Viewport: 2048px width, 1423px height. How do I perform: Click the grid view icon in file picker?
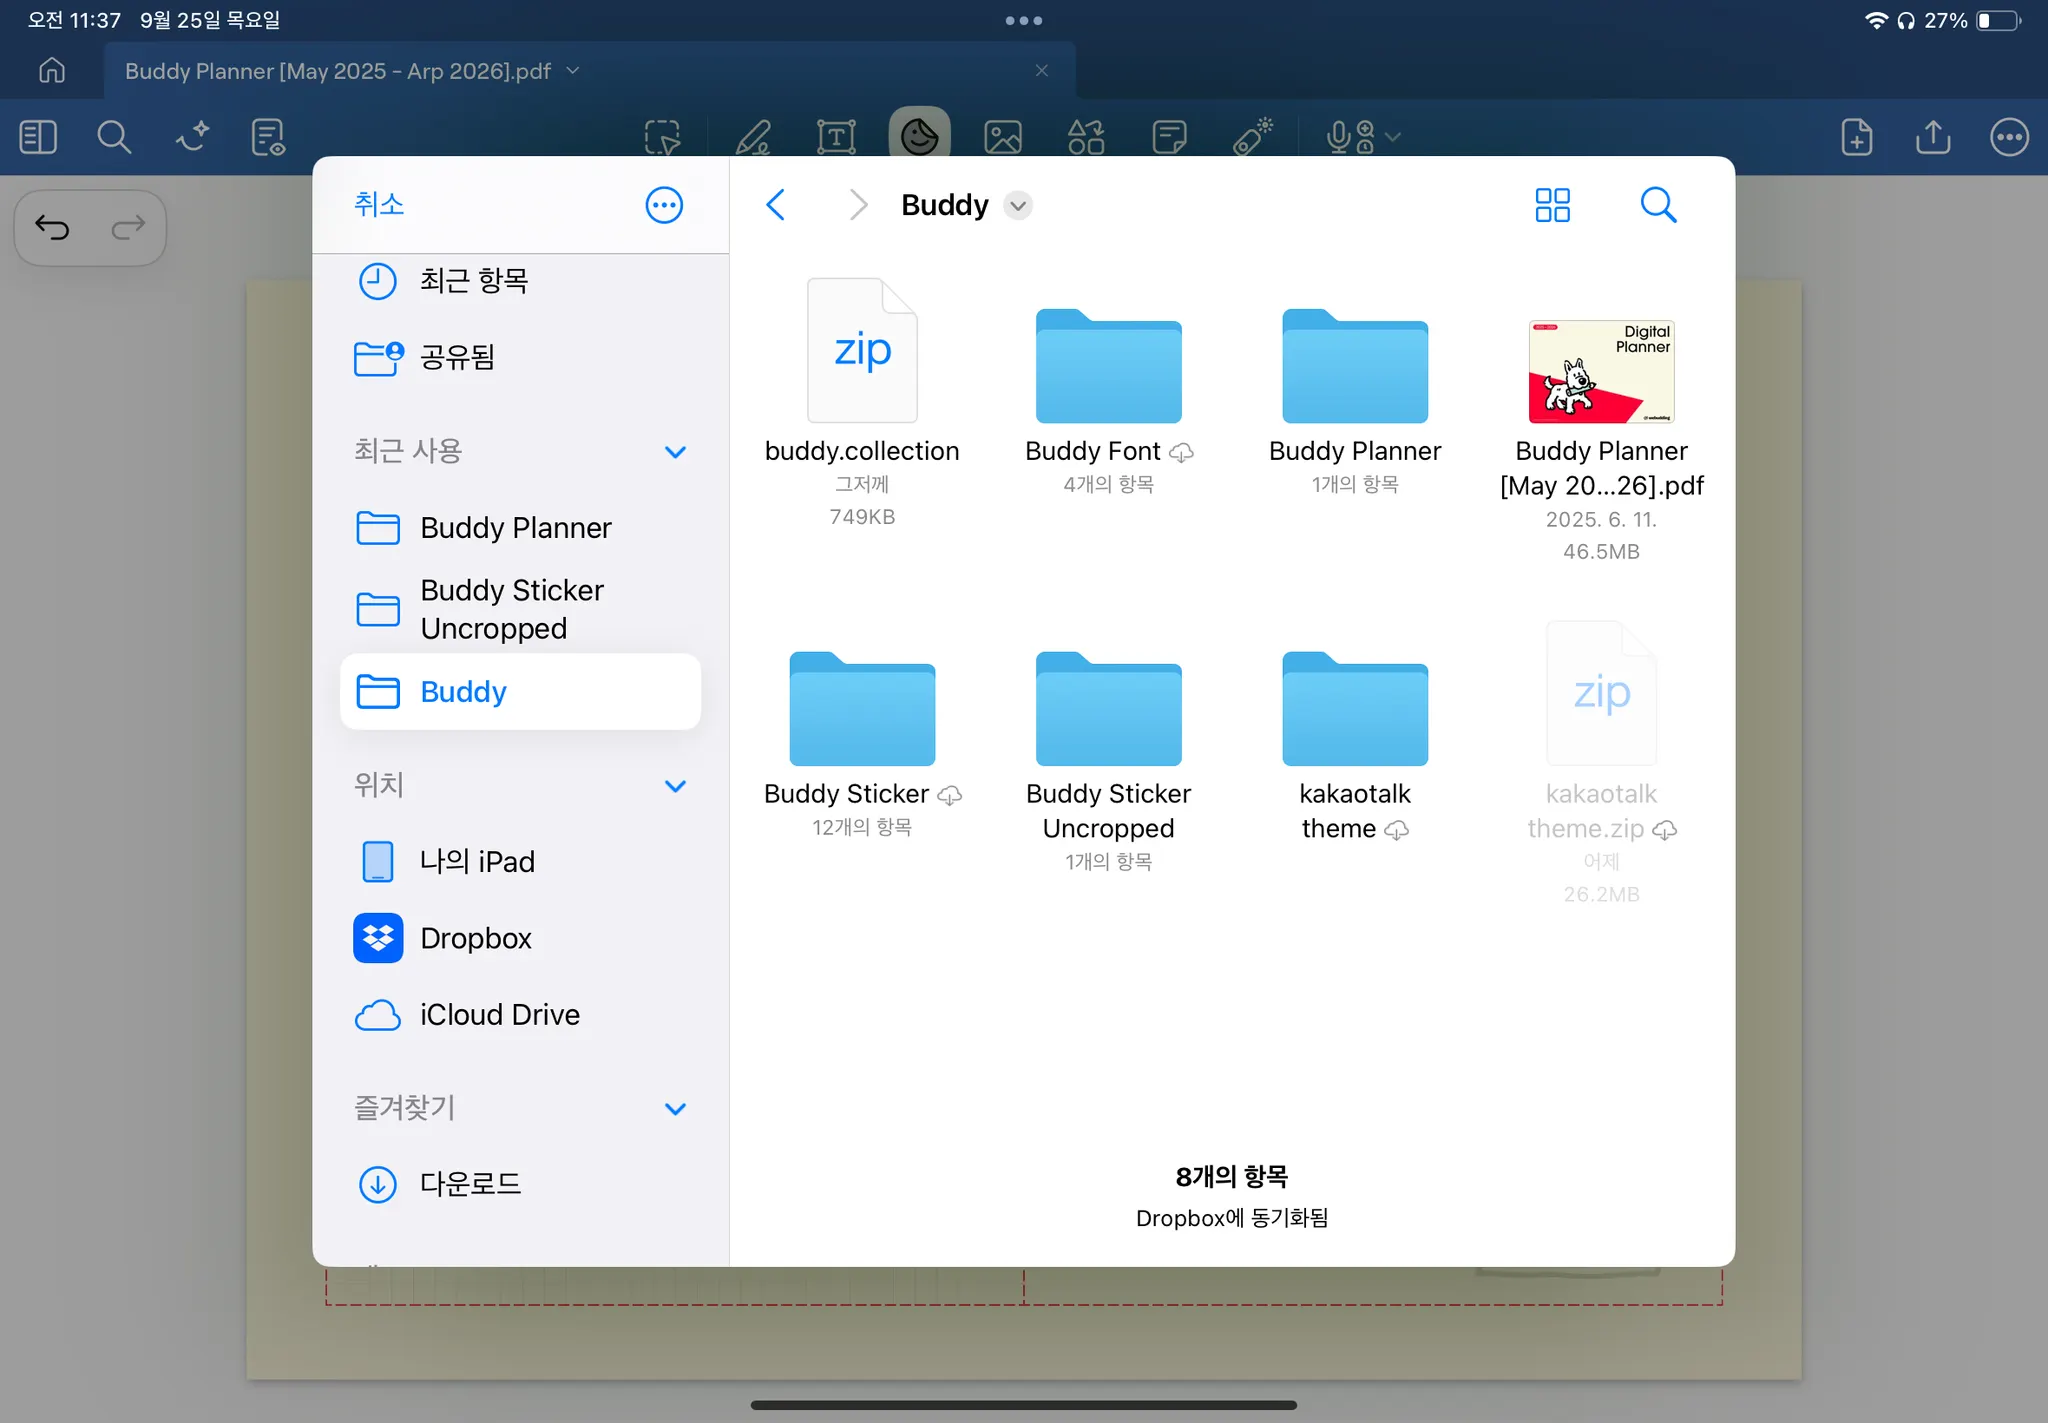tap(1552, 205)
